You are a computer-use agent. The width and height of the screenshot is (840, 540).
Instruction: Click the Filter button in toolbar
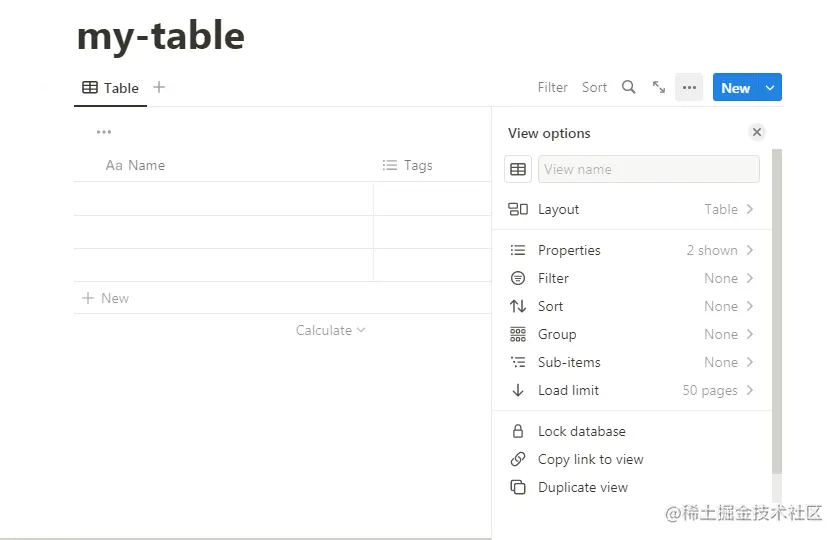pos(552,87)
